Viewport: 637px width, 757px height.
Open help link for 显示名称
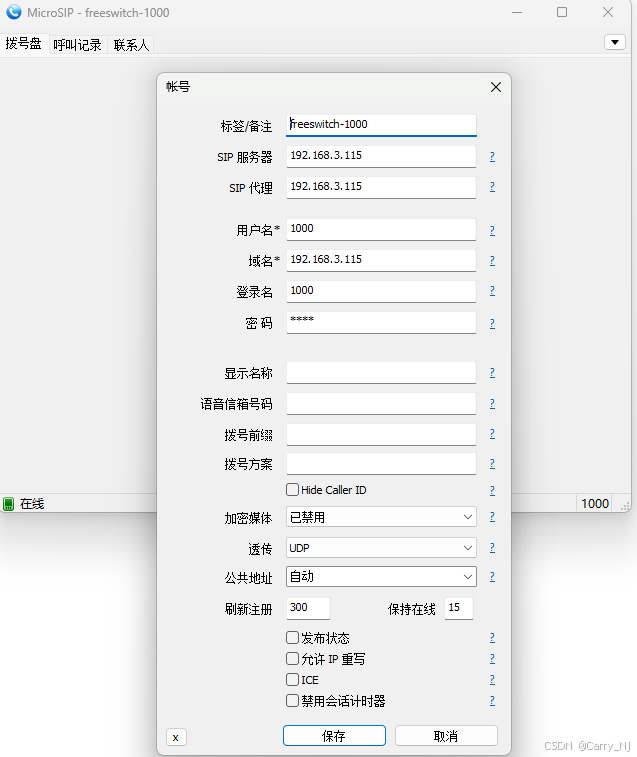(x=492, y=373)
